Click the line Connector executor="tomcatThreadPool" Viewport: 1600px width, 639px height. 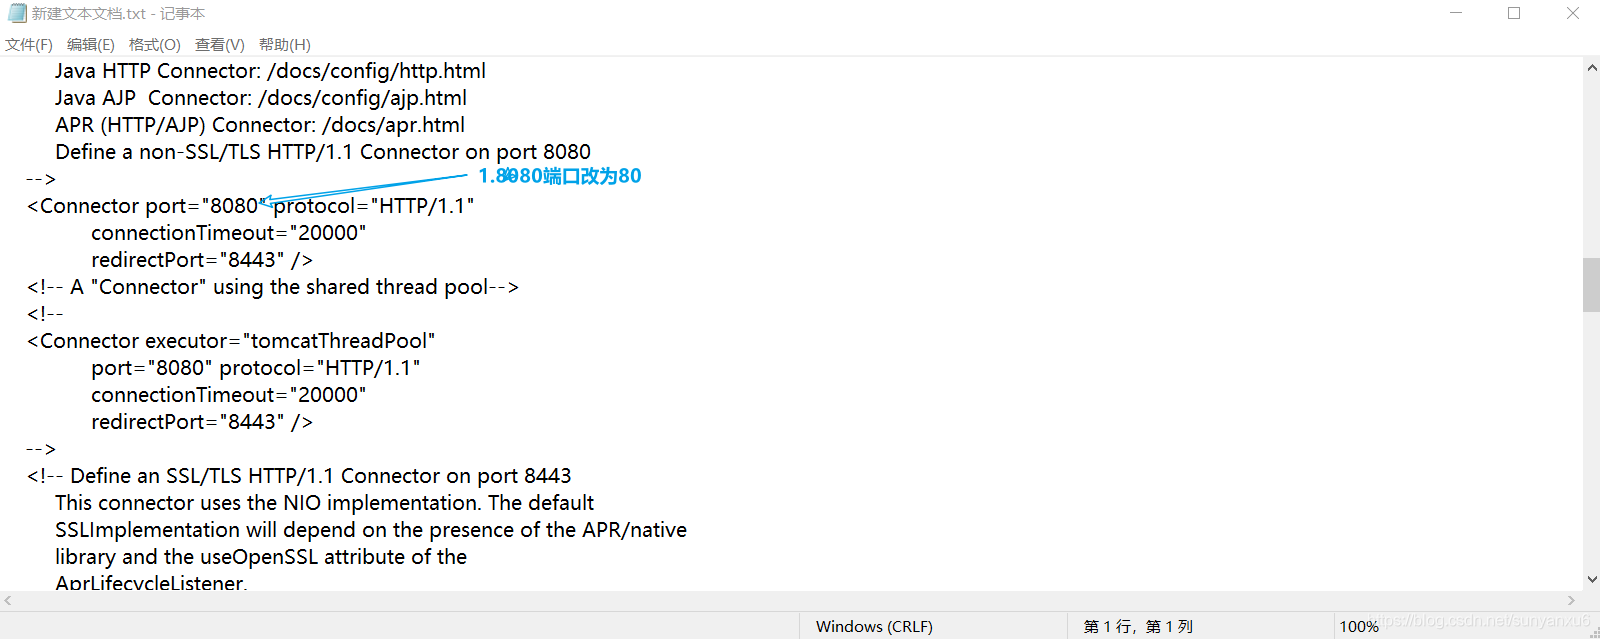click(231, 341)
